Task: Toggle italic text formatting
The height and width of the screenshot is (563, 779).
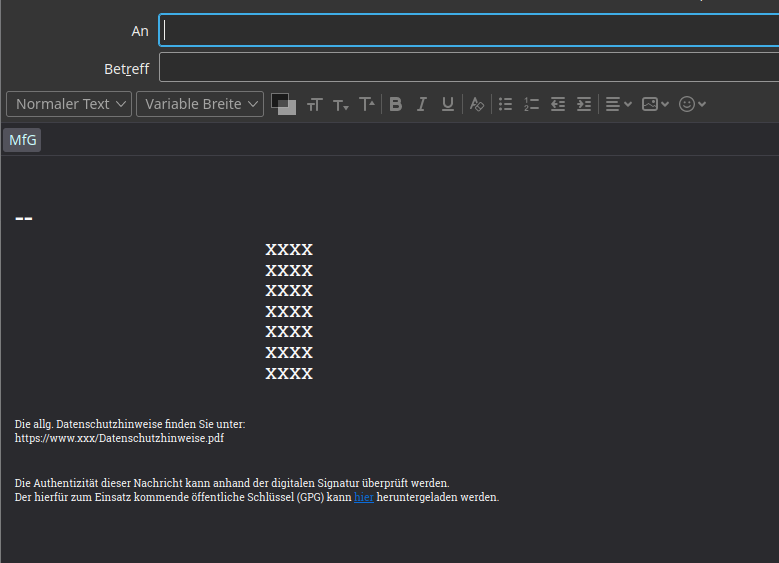Action: coord(422,104)
